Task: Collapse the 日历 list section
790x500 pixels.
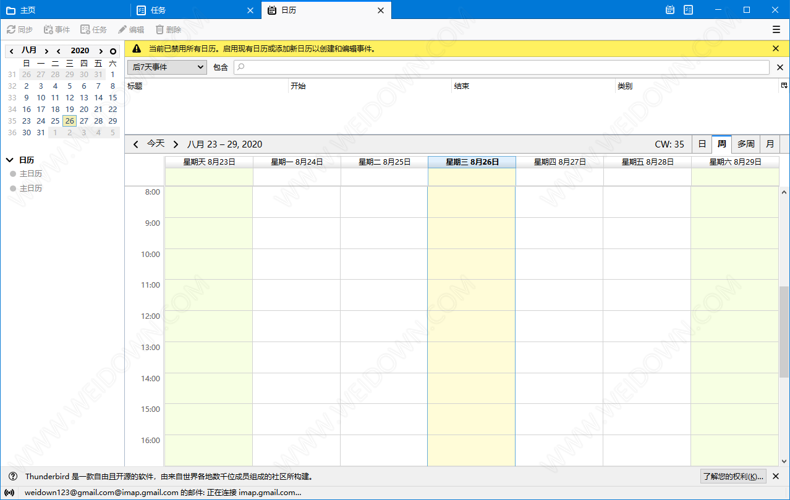Action: [10, 160]
